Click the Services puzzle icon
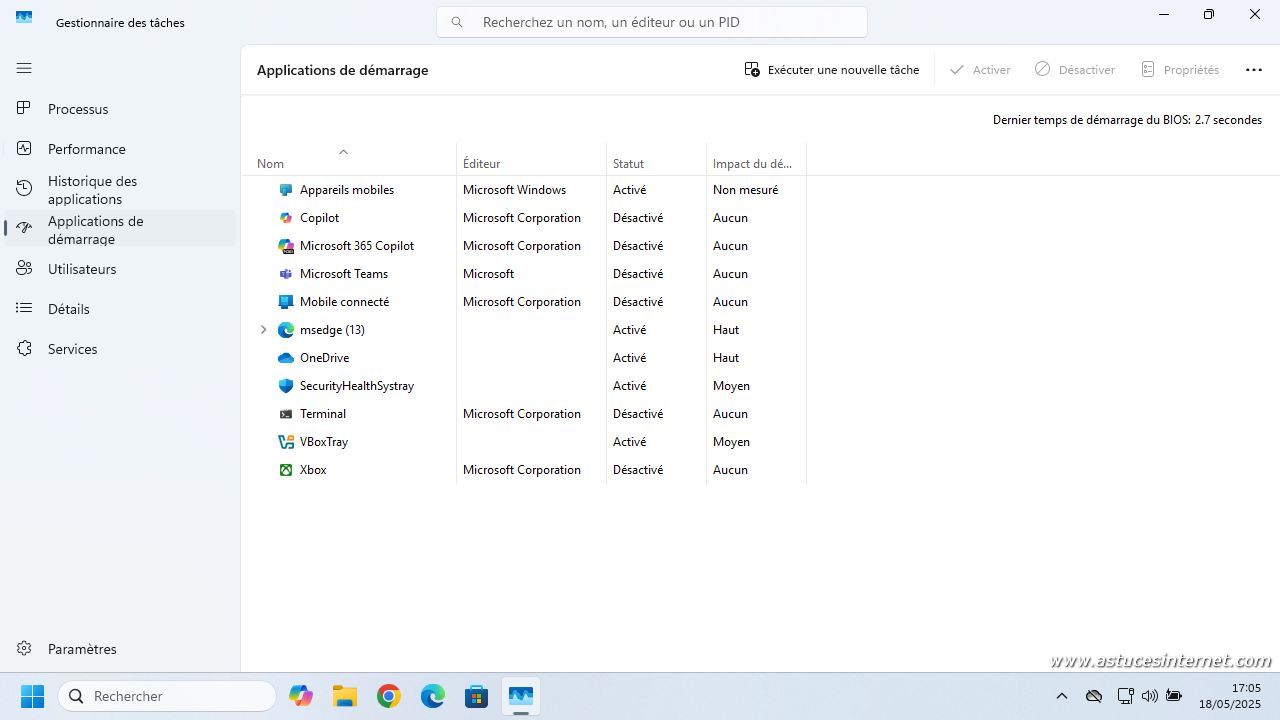1280x720 pixels. click(x=24, y=348)
